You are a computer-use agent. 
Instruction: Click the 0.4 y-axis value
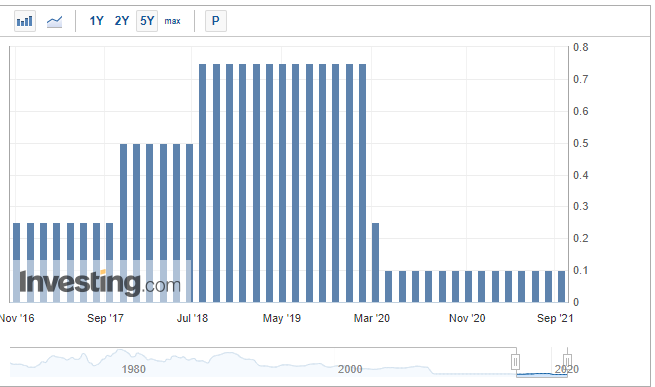click(x=581, y=175)
